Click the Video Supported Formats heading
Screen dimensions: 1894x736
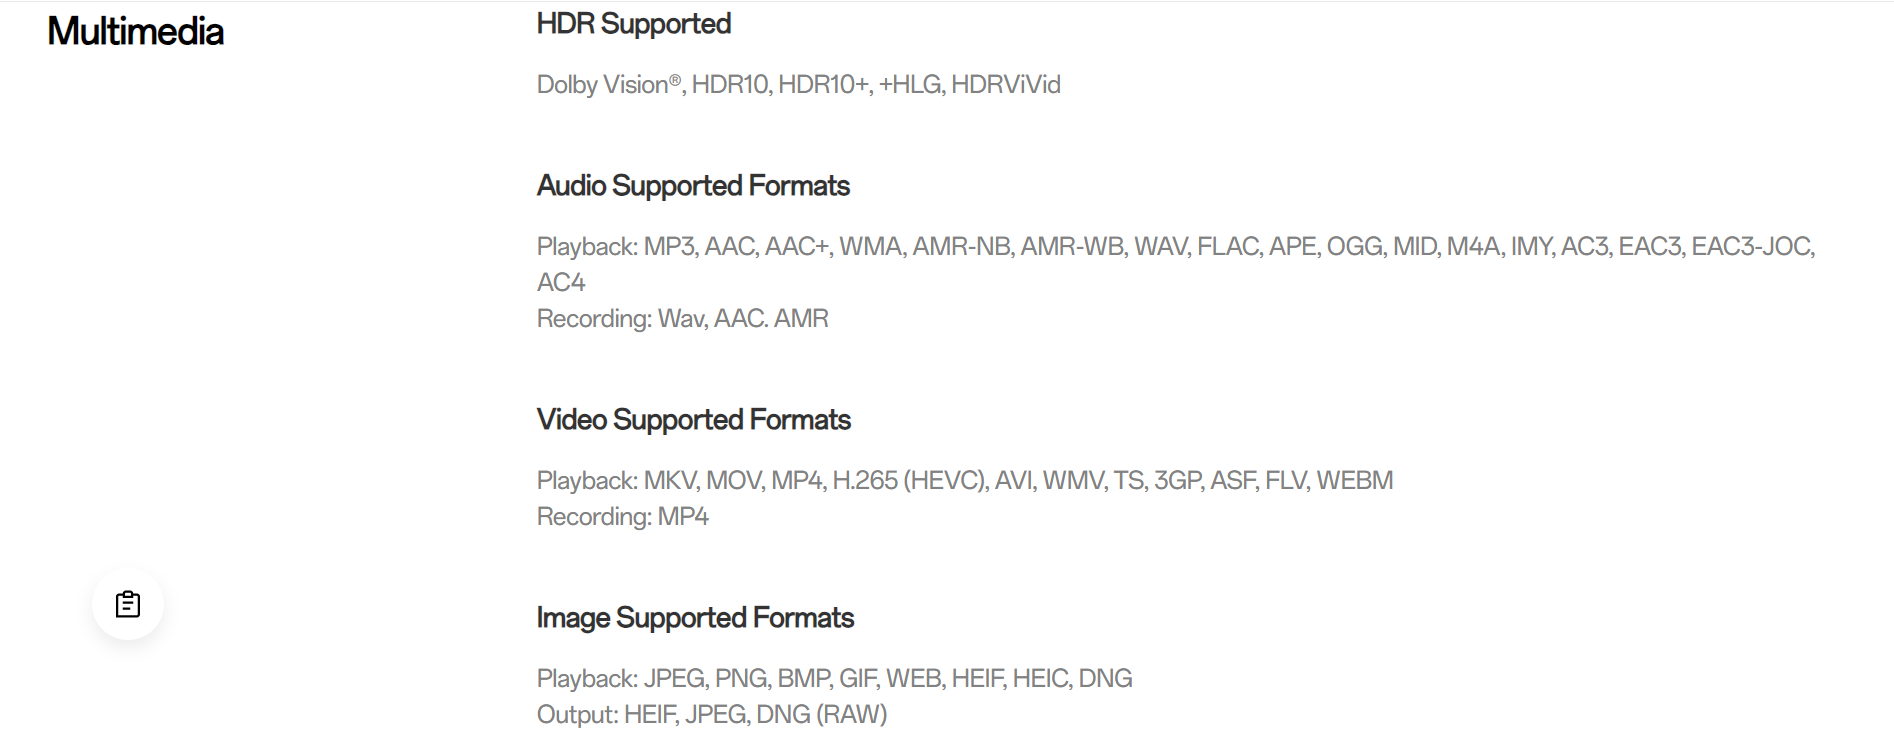(694, 420)
